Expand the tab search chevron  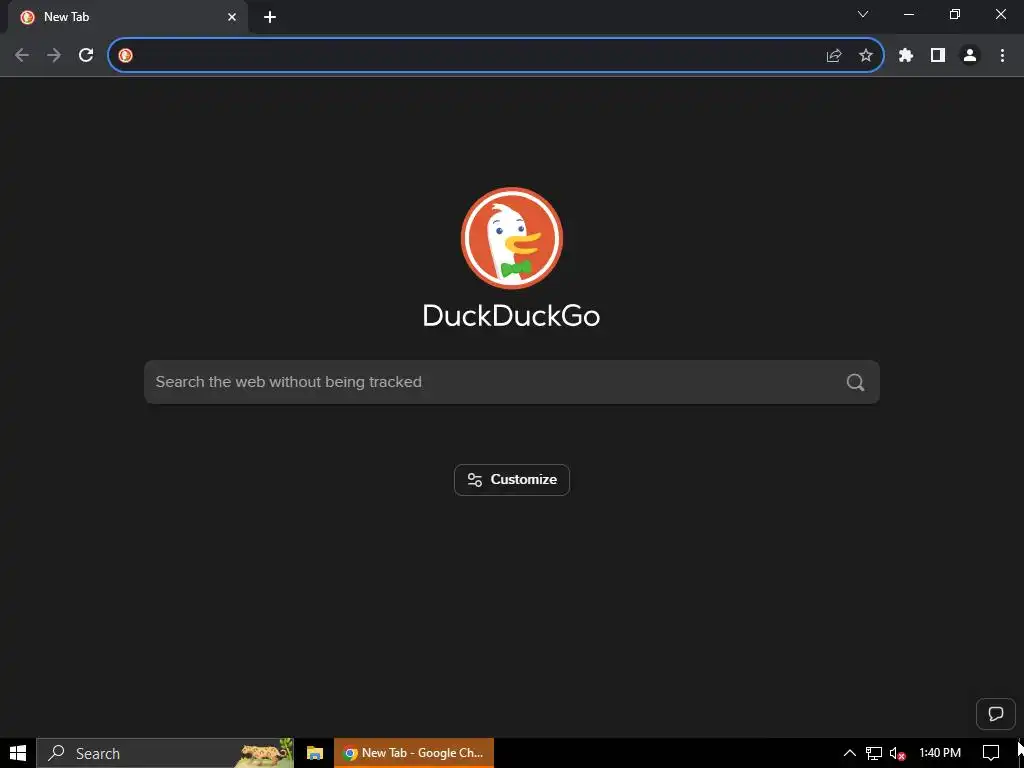[x=863, y=14]
